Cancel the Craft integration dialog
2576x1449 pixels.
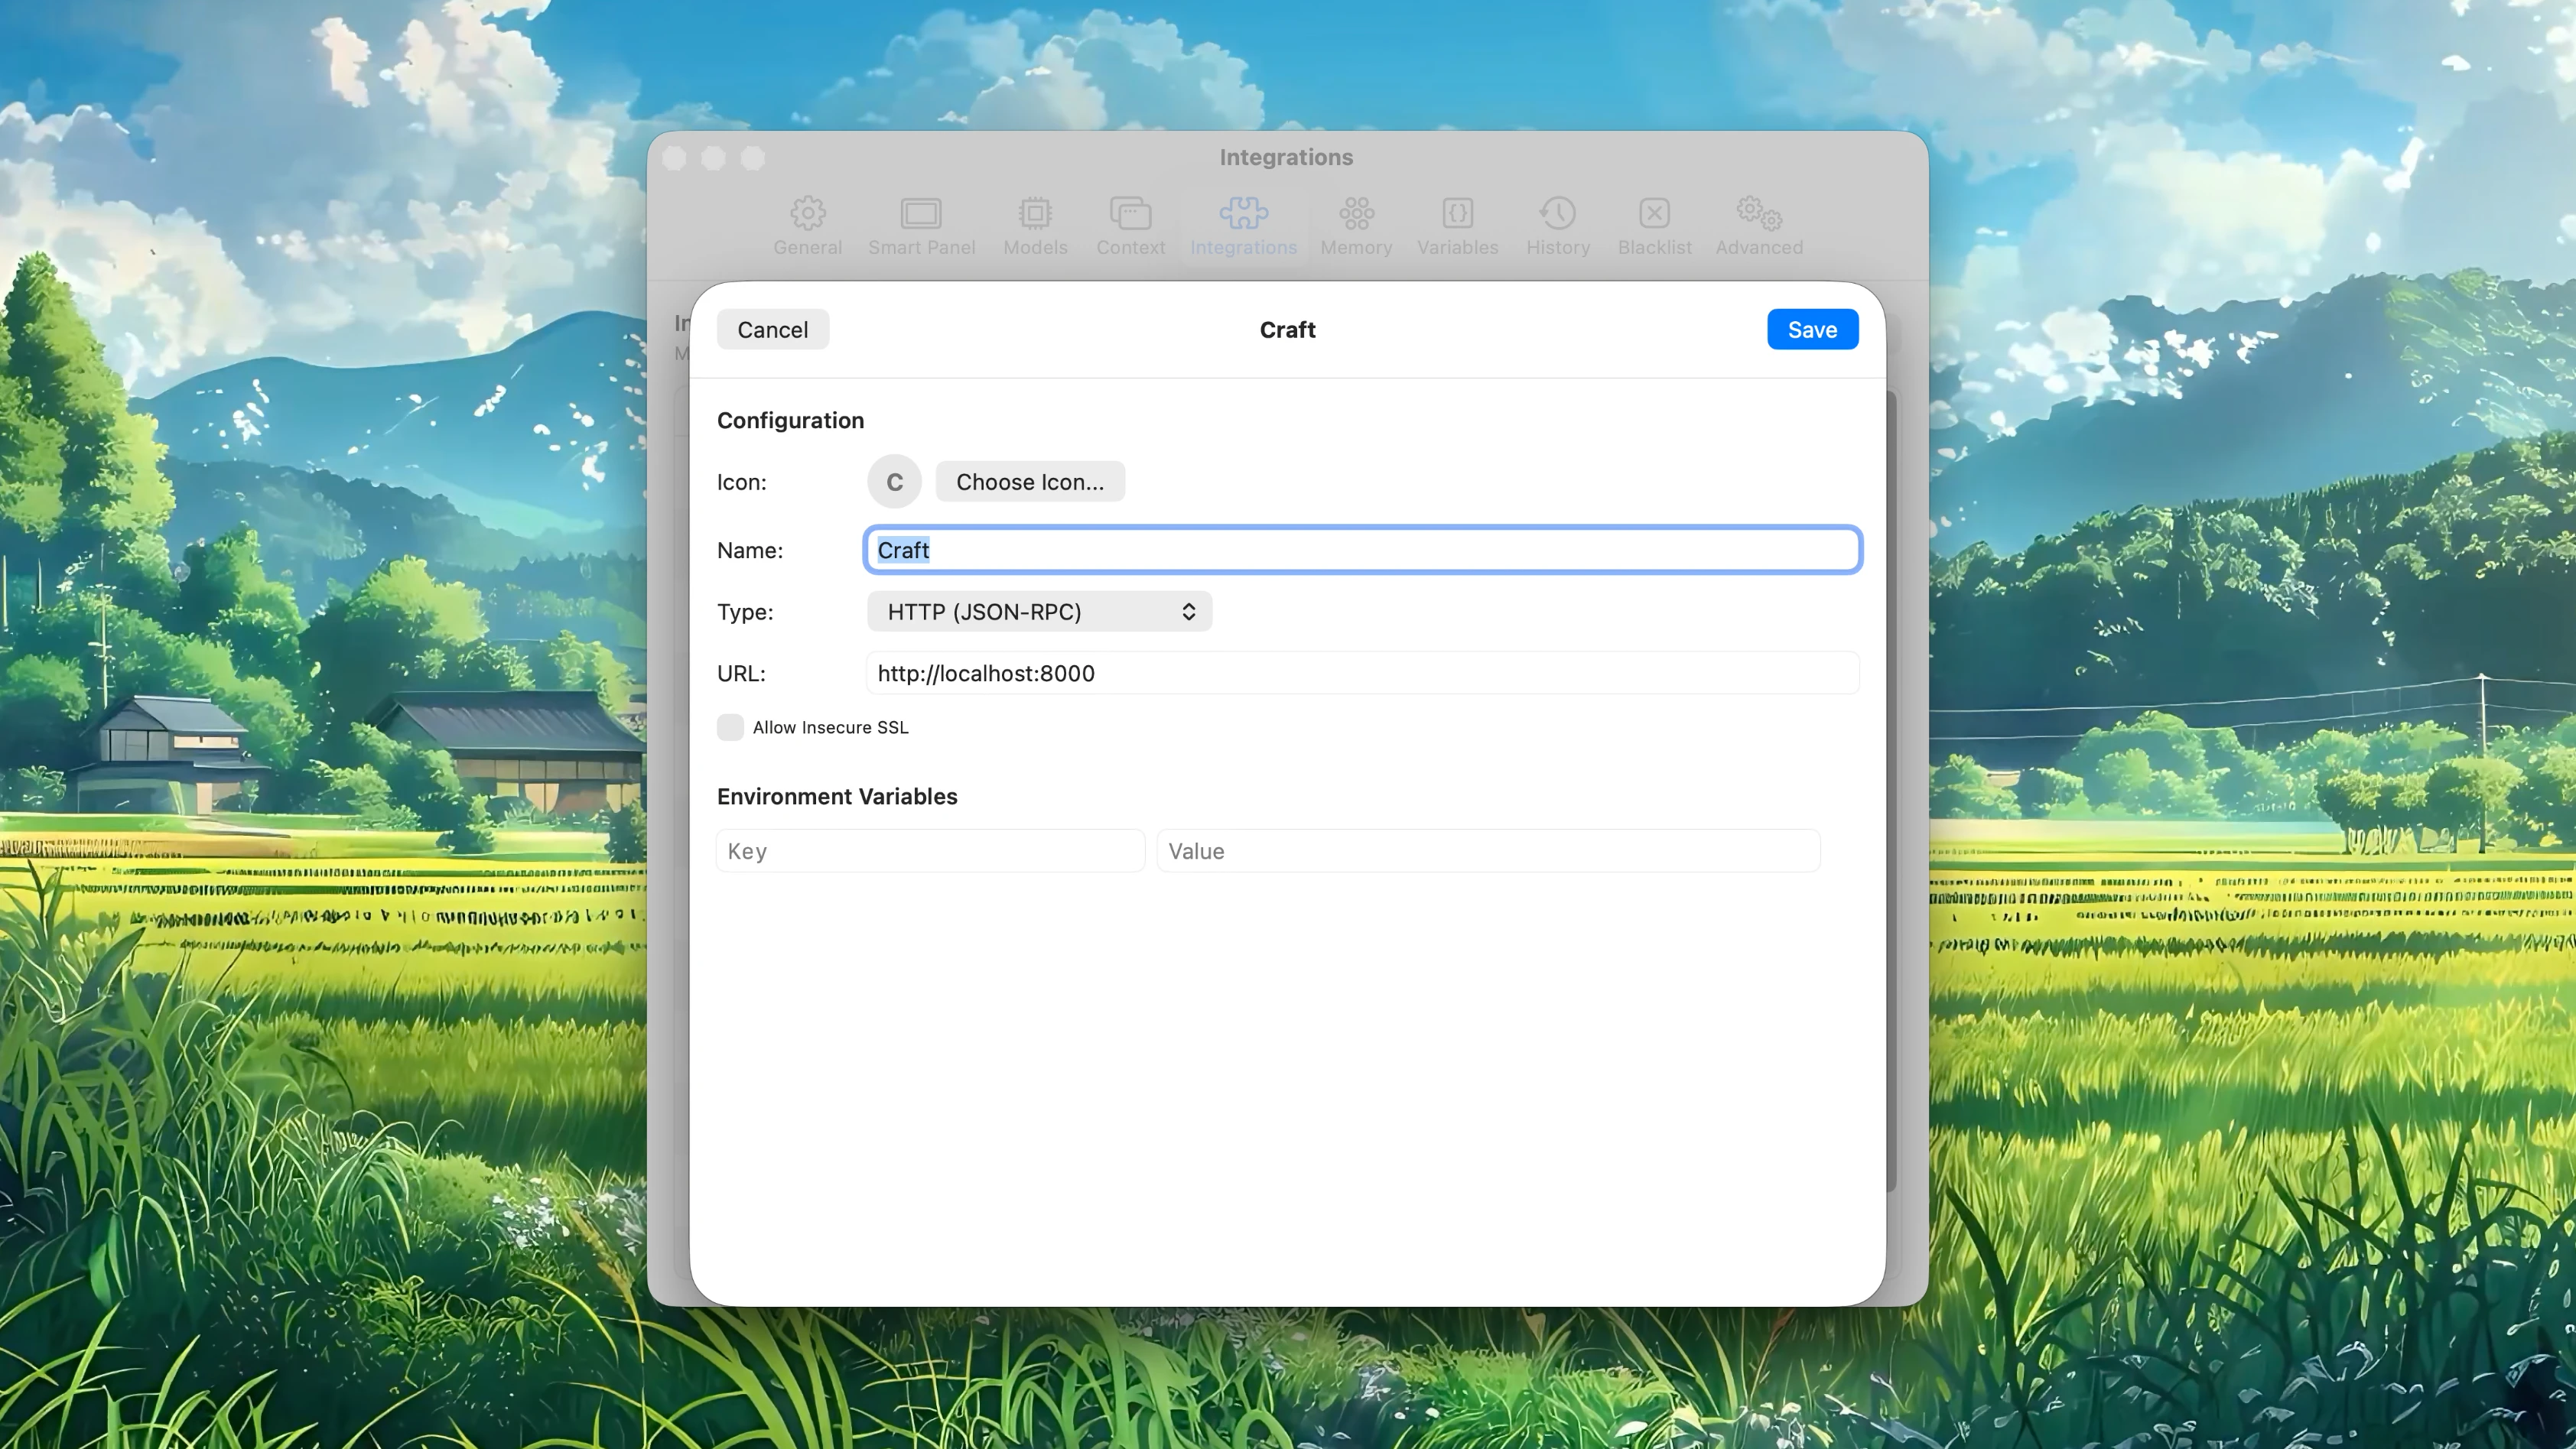[x=772, y=329]
